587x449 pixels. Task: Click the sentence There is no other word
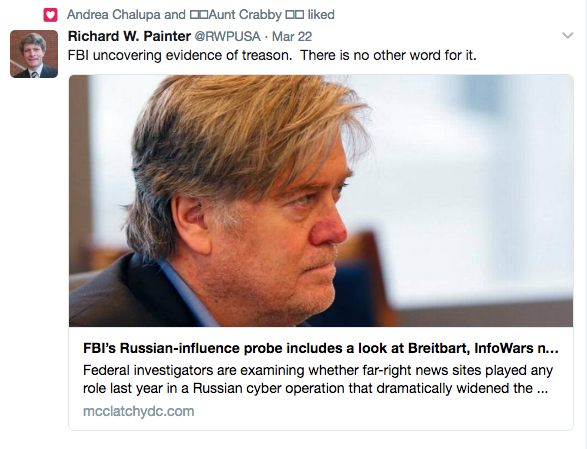coord(388,55)
